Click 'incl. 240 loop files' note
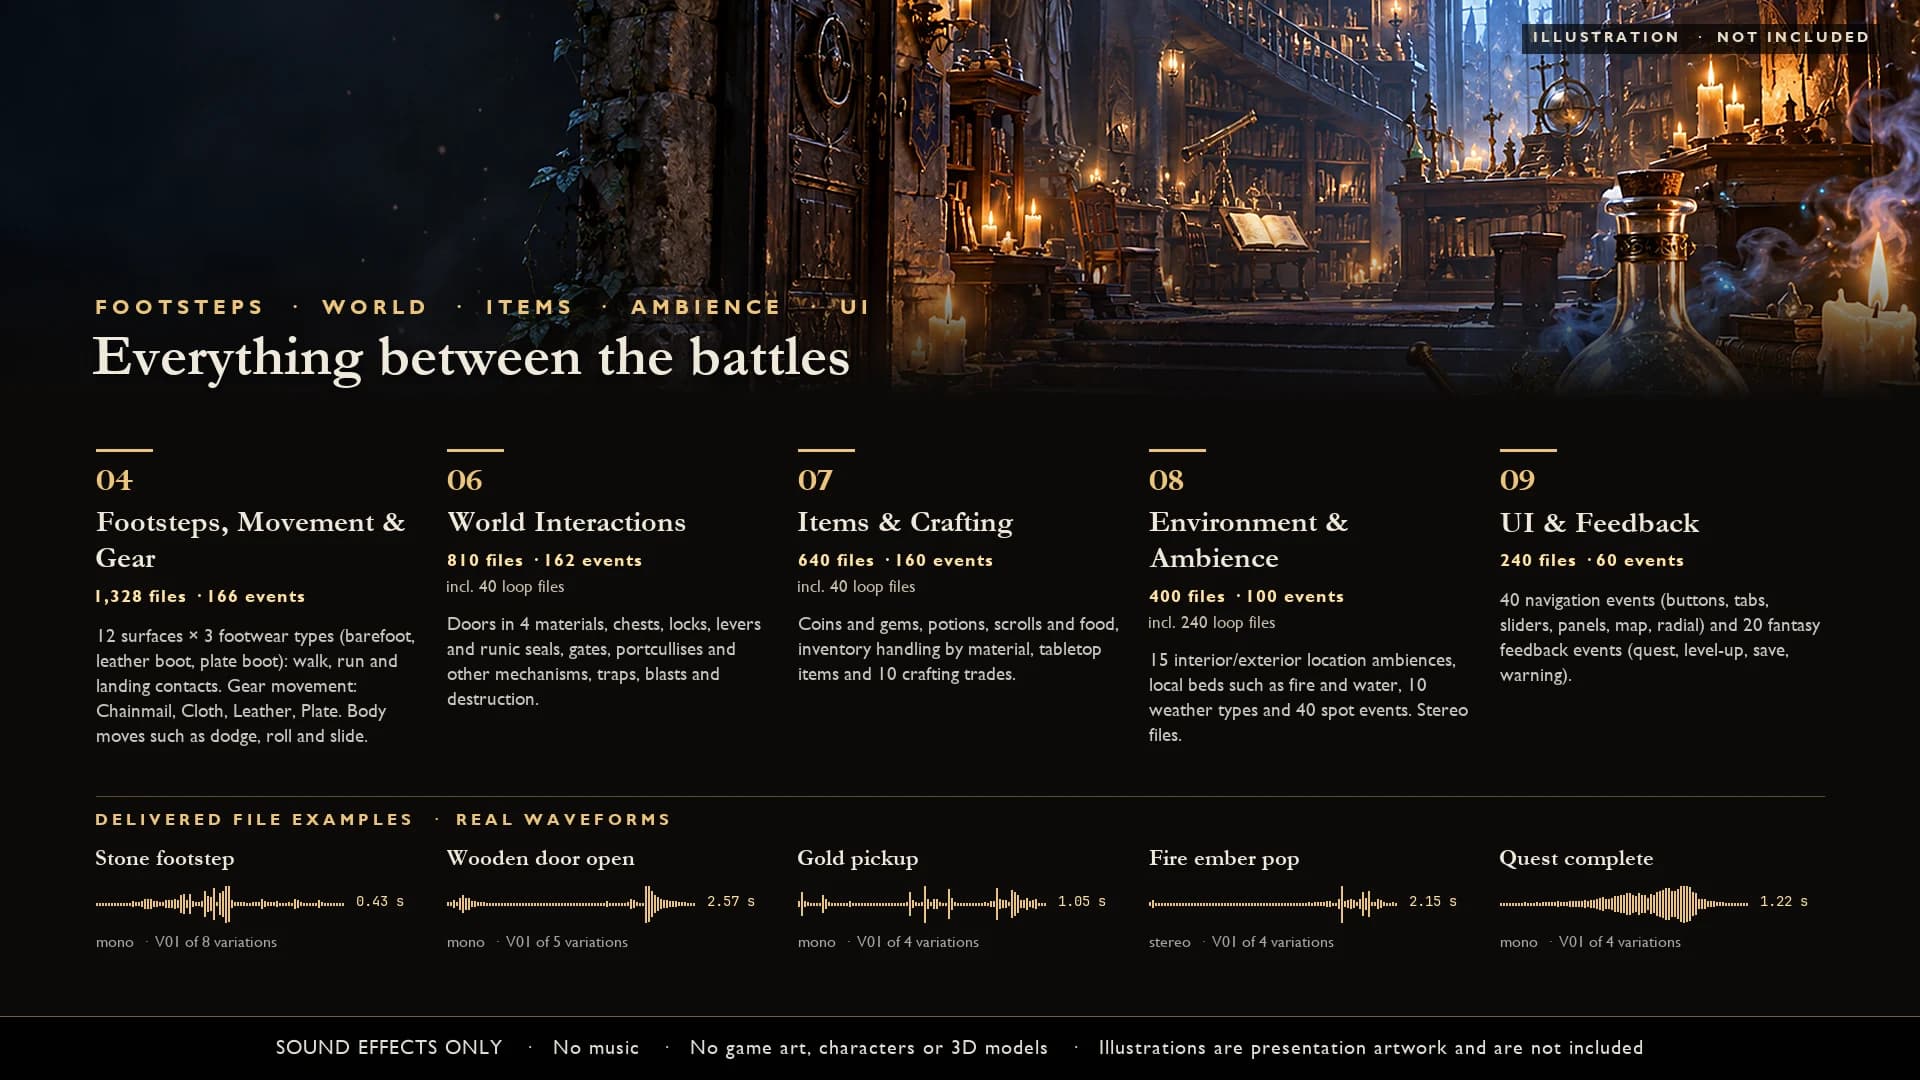1920x1080 pixels. point(1211,623)
